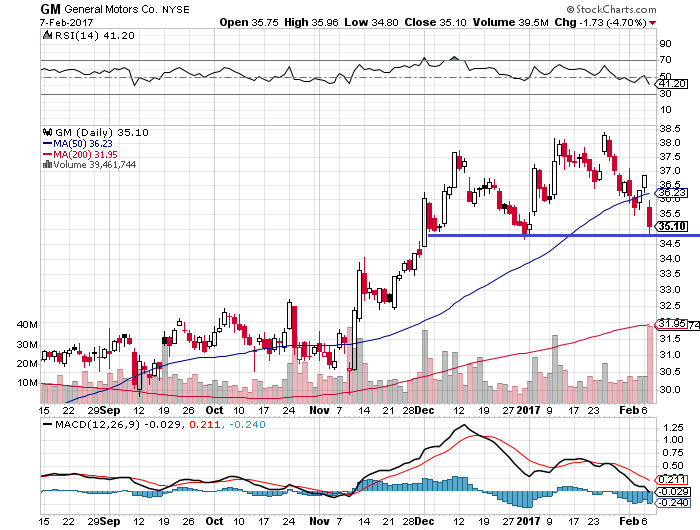The image size is (700, 530).
Task: Click the GM (Daily) 35.10 legend label
Action: point(102,133)
